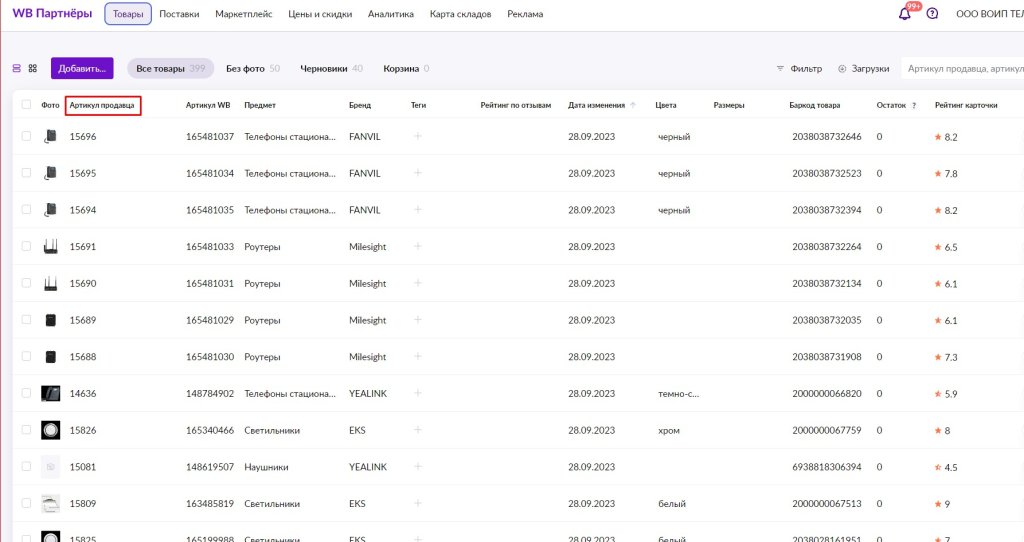Switch to list view layout icon

tap(16, 69)
